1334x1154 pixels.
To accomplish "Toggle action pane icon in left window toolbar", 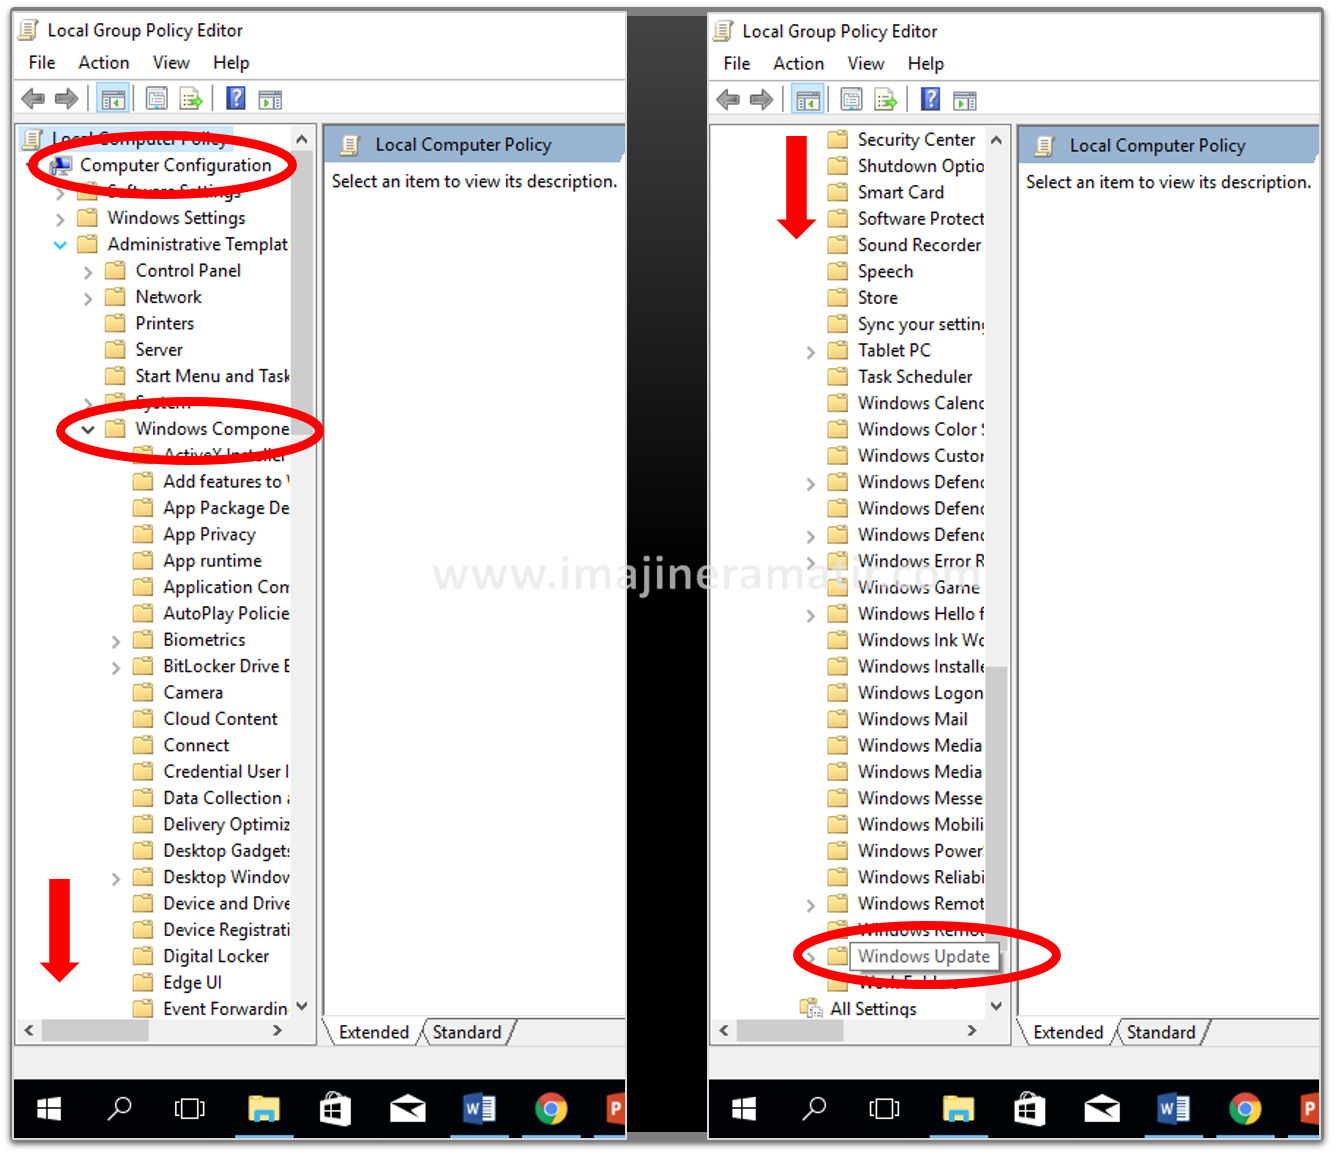I will [x=270, y=100].
